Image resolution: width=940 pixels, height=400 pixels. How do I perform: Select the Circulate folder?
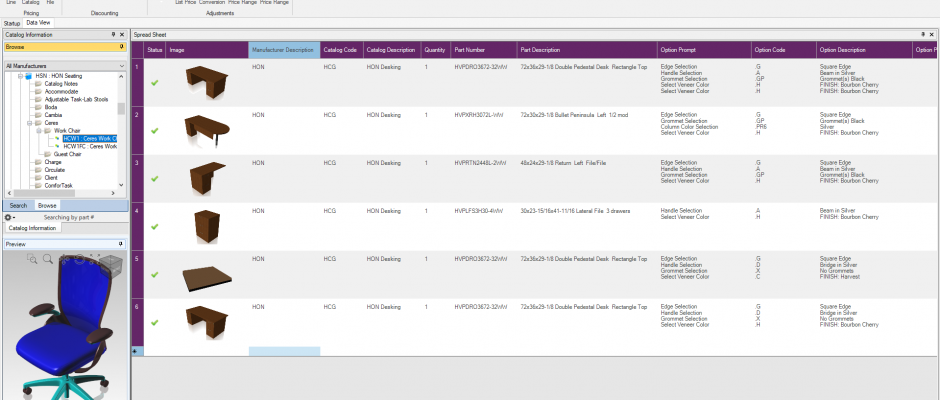tap(55, 170)
